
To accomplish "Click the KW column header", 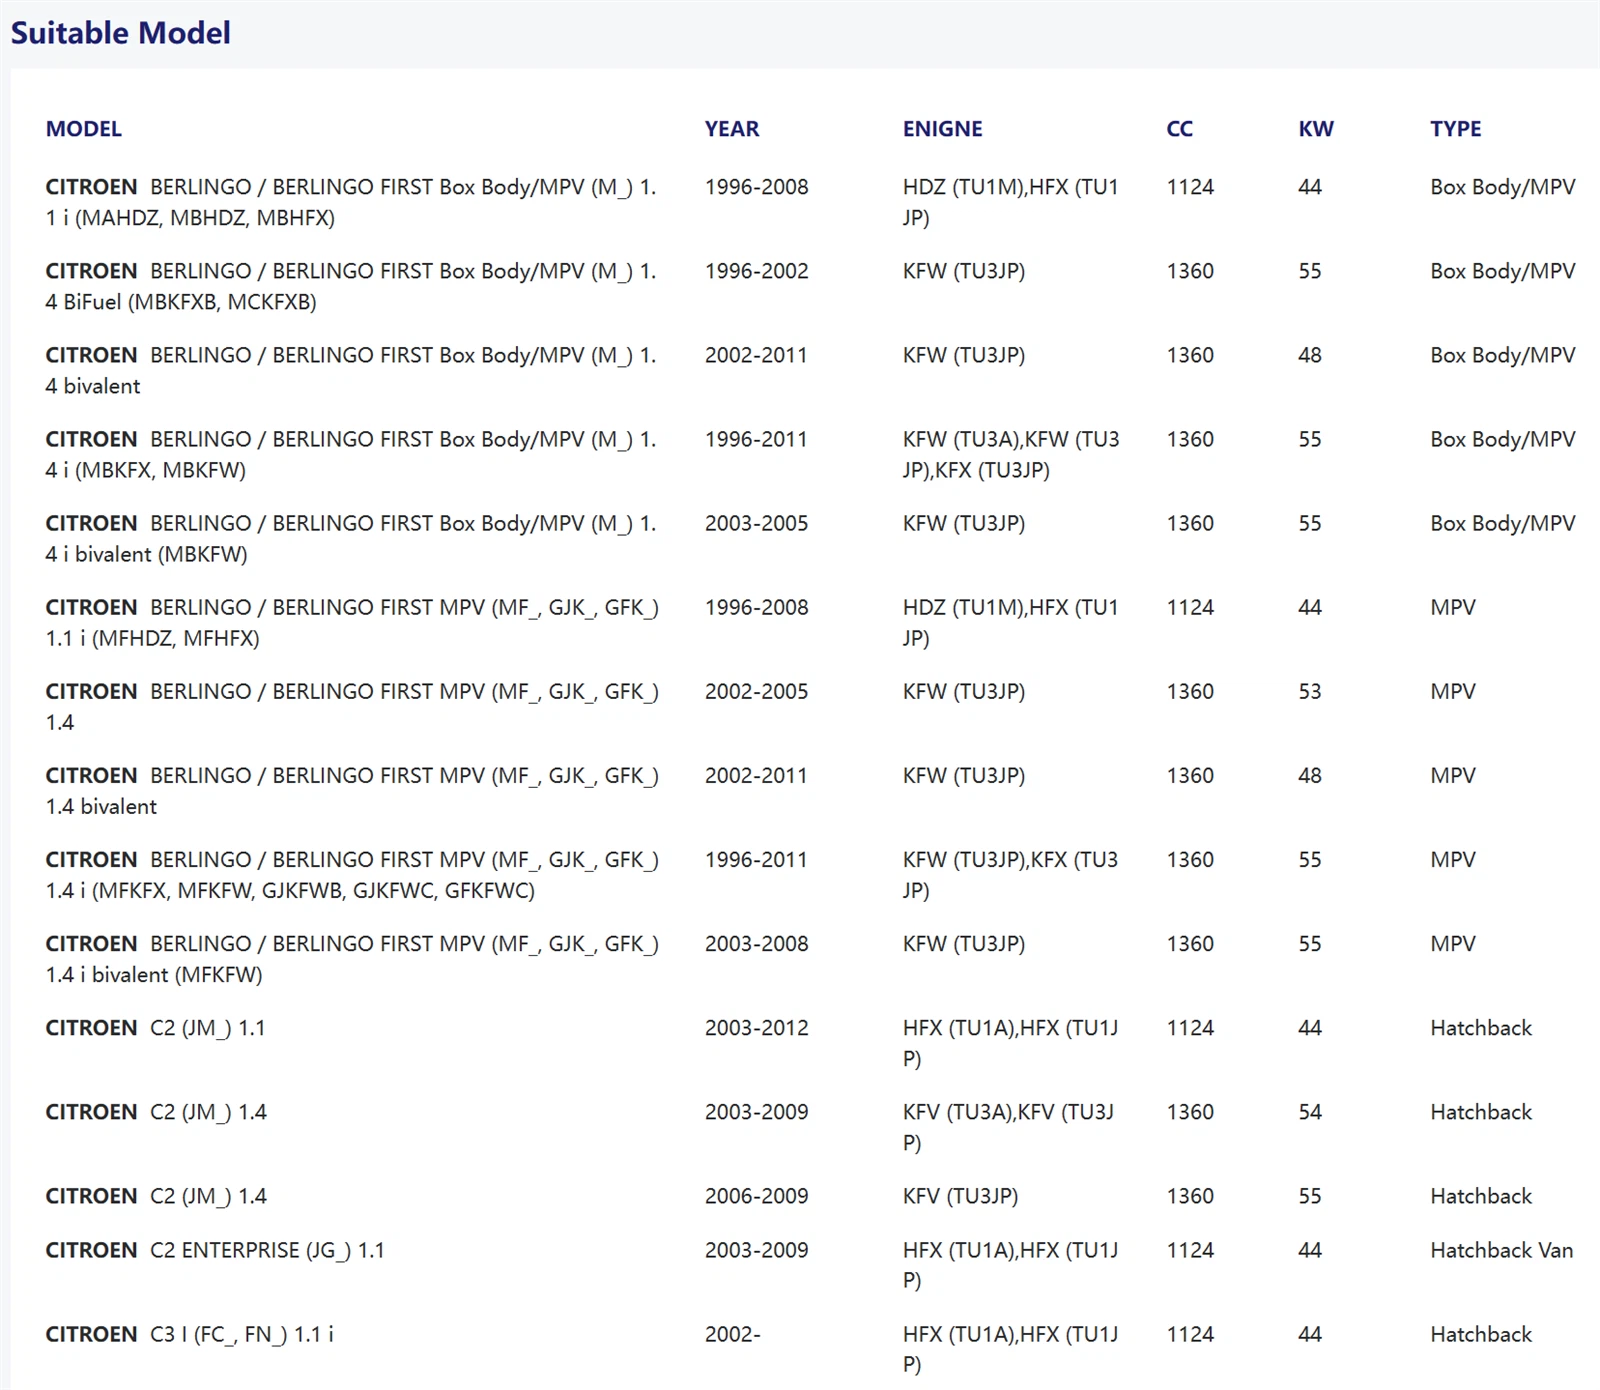I will click(1315, 129).
